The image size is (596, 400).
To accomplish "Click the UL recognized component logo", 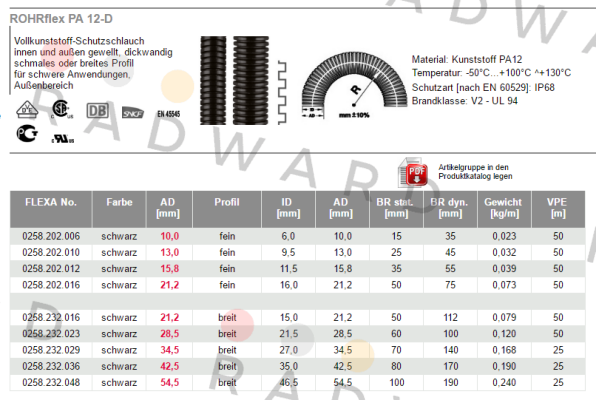I will point(63,139).
